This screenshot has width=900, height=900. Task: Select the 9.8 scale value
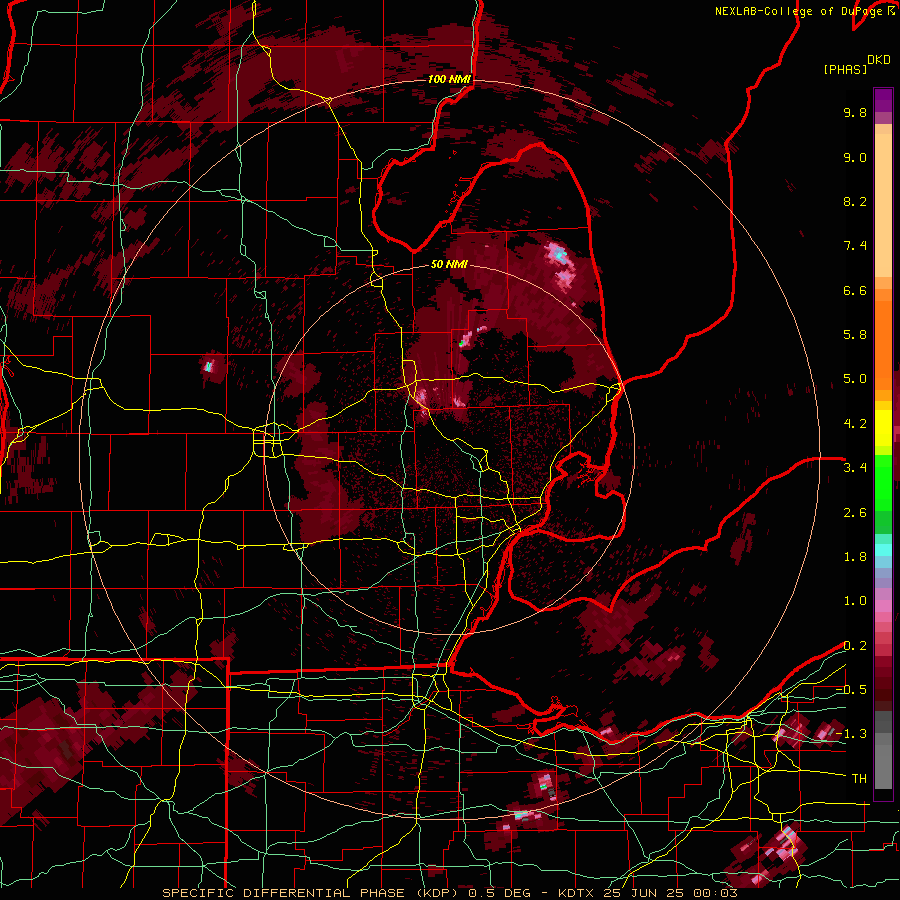855,112
